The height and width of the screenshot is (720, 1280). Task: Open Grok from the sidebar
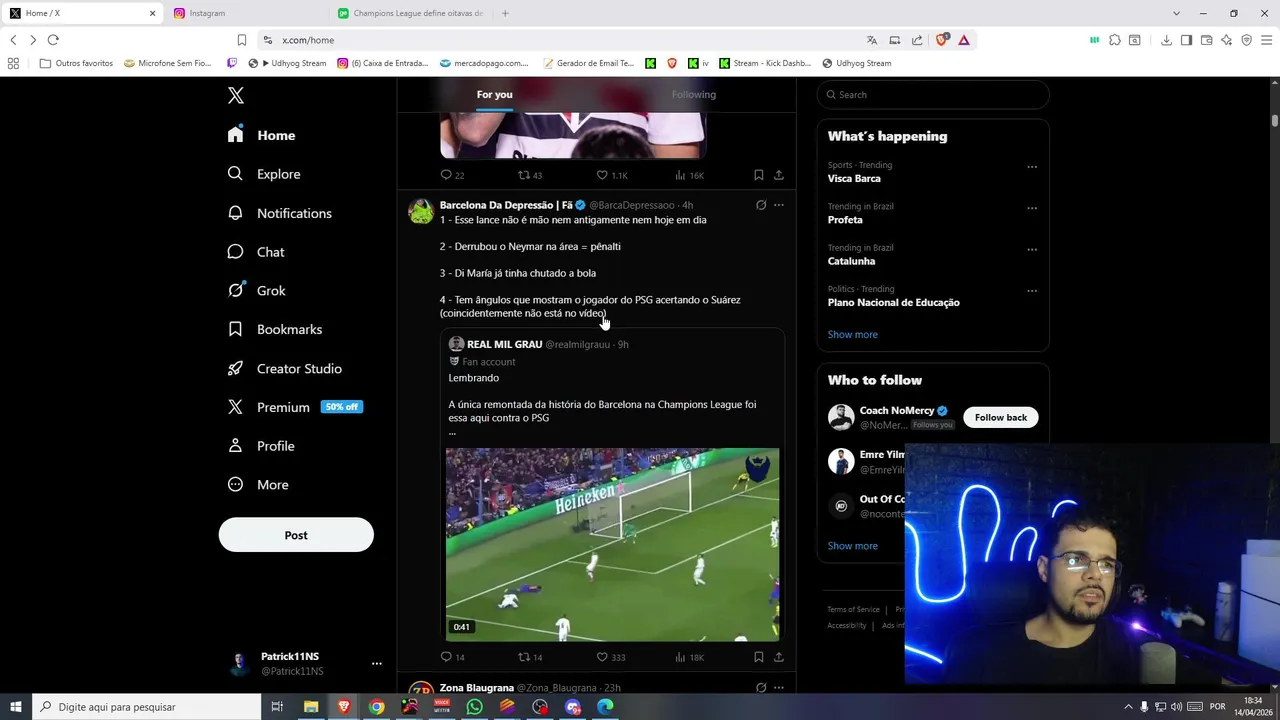pos(257,291)
